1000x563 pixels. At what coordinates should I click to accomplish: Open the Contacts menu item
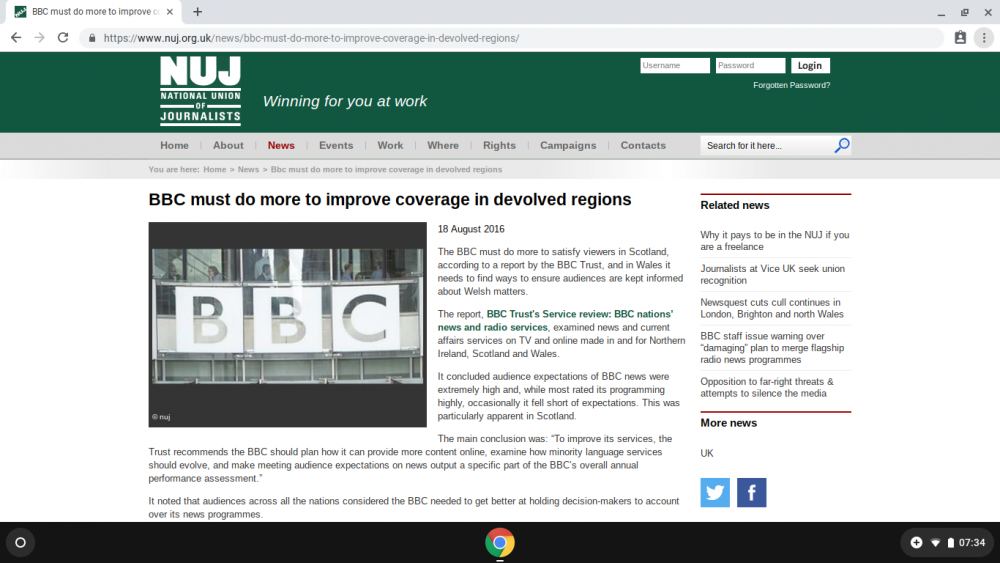pyautogui.click(x=643, y=145)
